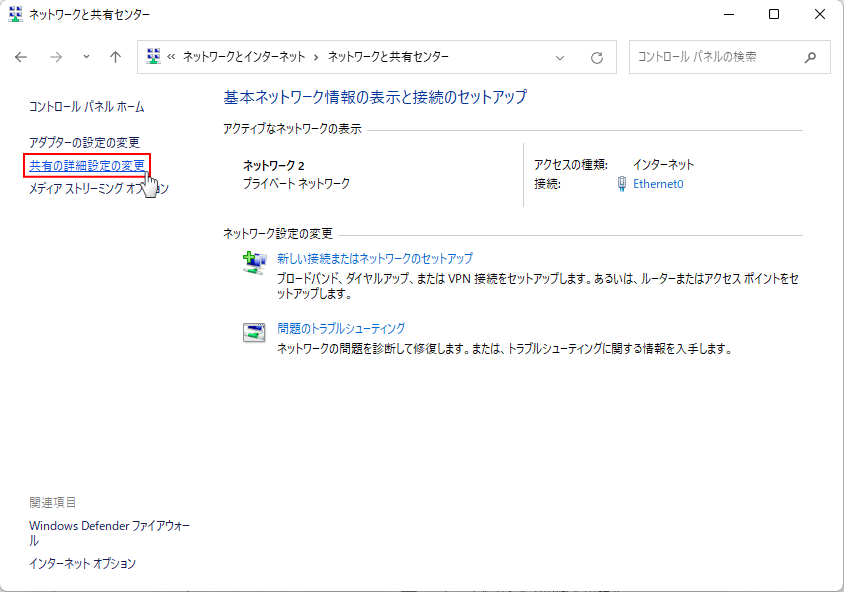Click the Back navigation arrow
Image resolution: width=844 pixels, height=592 pixels.
pyautogui.click(x=21, y=57)
